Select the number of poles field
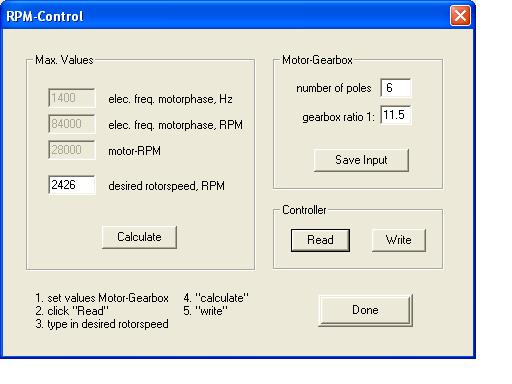The height and width of the screenshot is (384, 512). (x=396, y=88)
